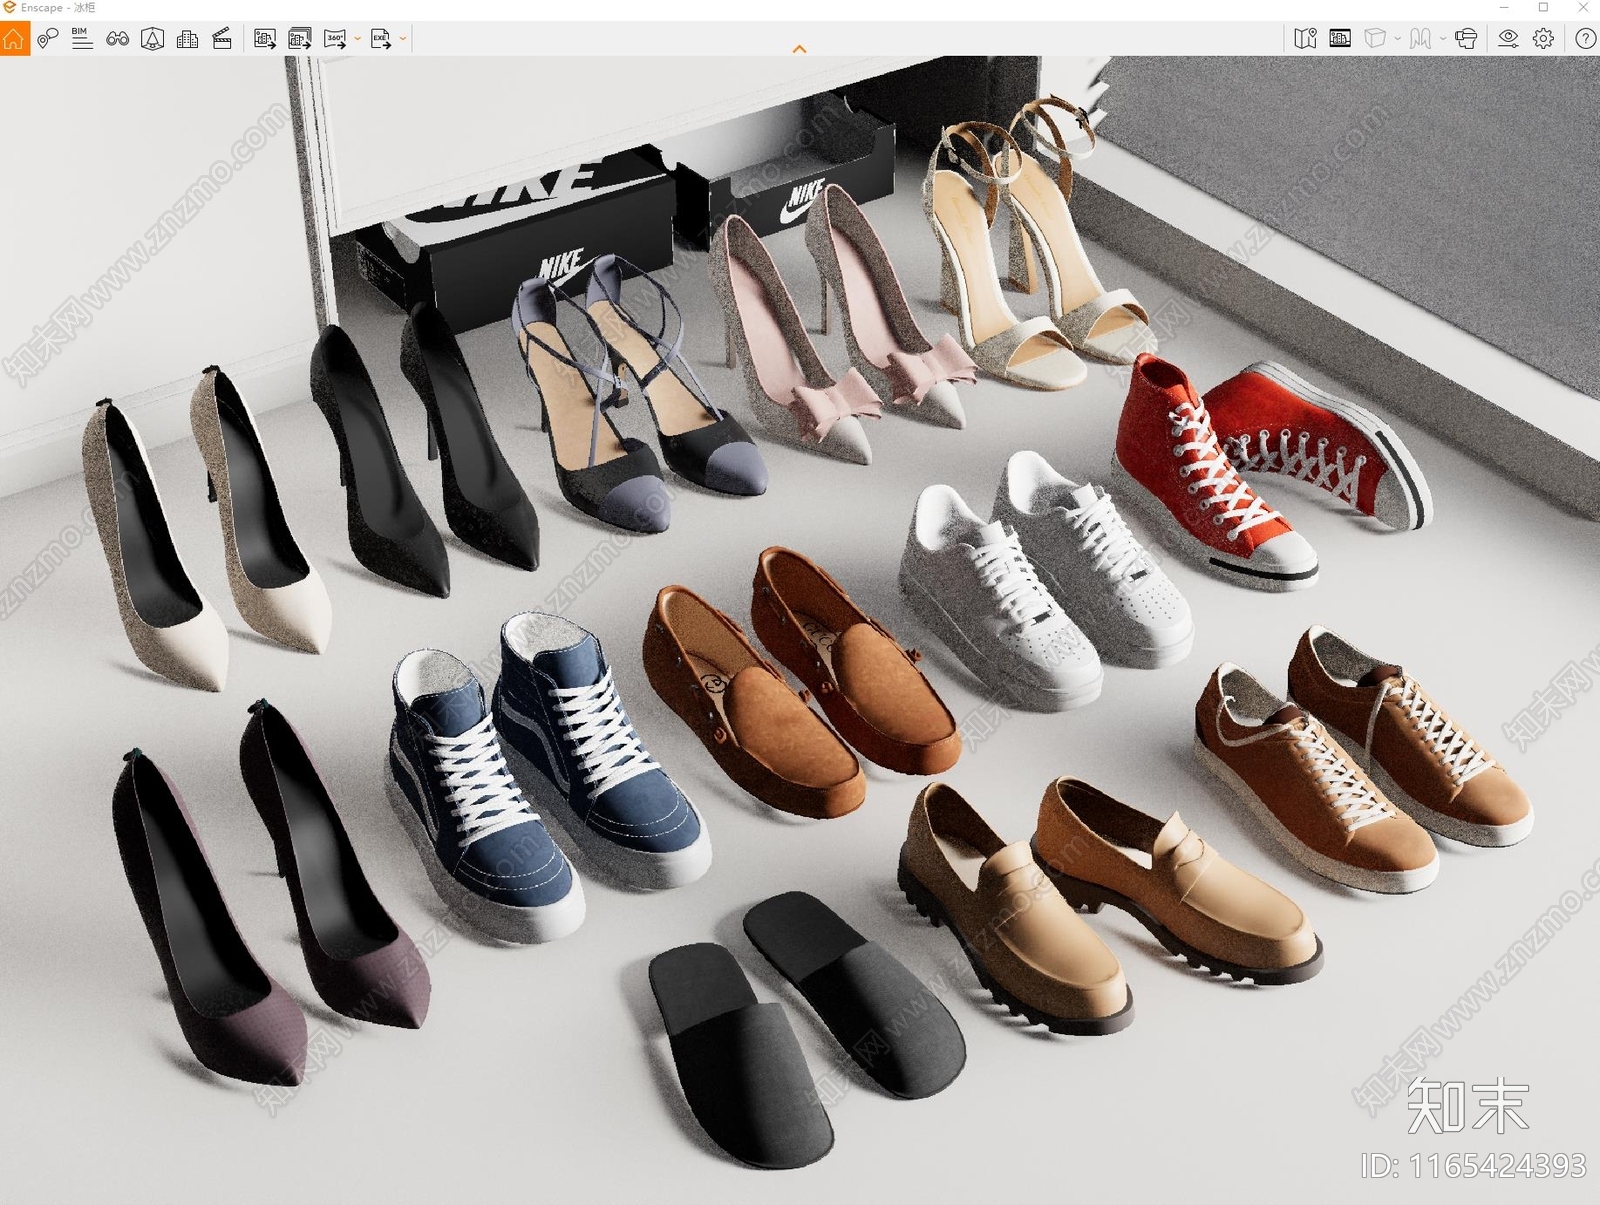Export 360° panorama icon

(x=335, y=39)
